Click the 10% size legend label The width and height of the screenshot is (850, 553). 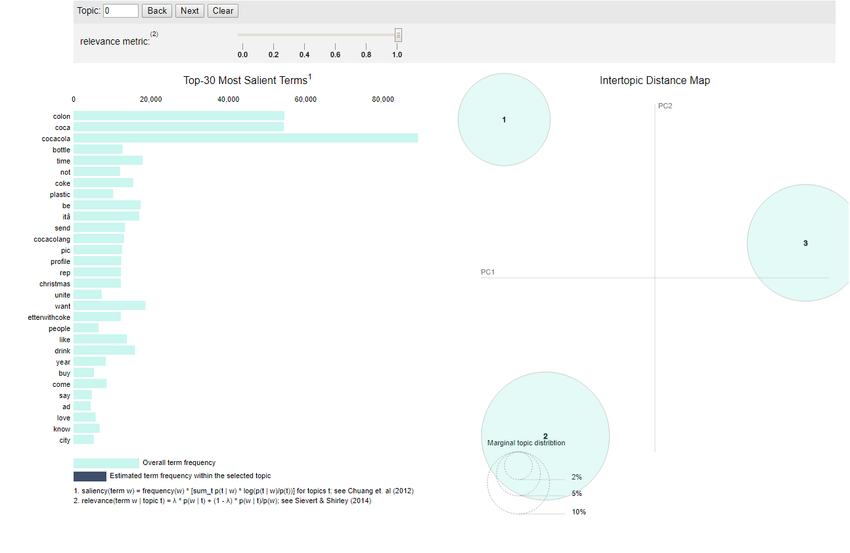pyautogui.click(x=578, y=512)
